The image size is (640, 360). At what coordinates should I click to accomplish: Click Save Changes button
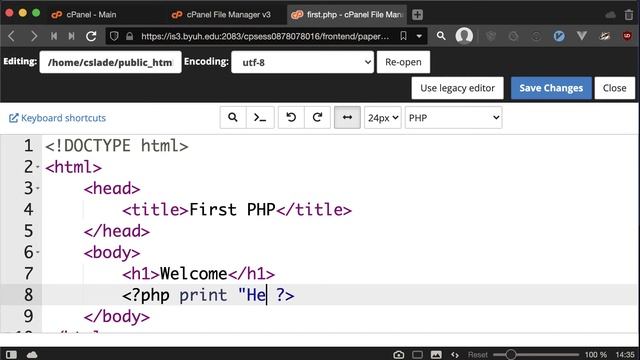pyautogui.click(x=551, y=88)
